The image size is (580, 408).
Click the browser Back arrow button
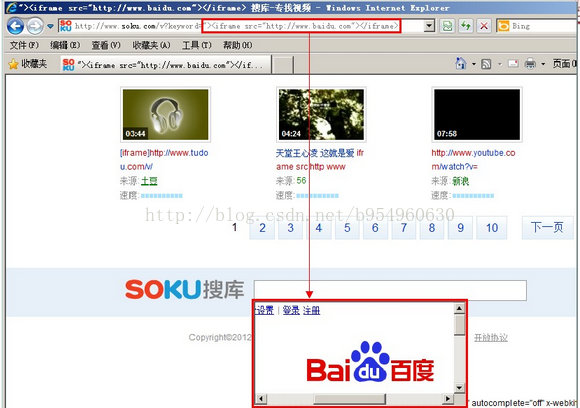tap(16, 26)
